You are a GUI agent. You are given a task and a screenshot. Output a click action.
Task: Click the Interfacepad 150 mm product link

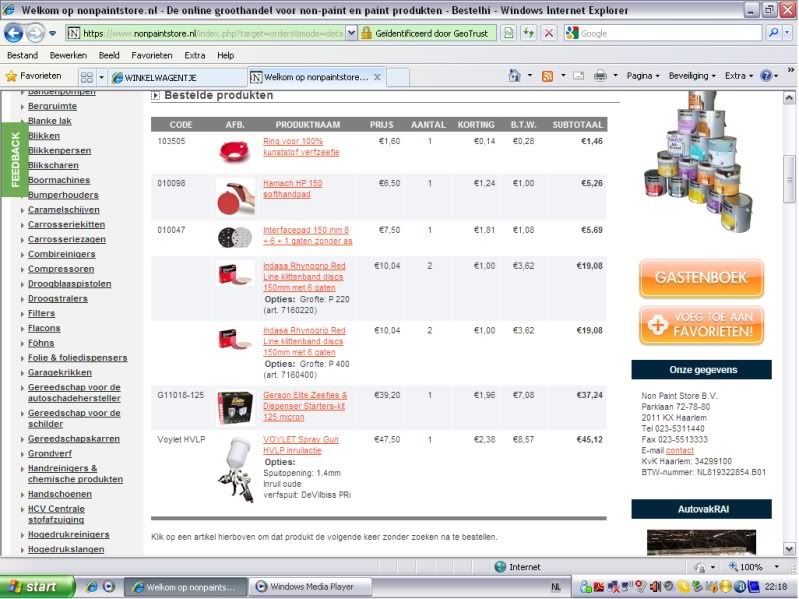308,235
